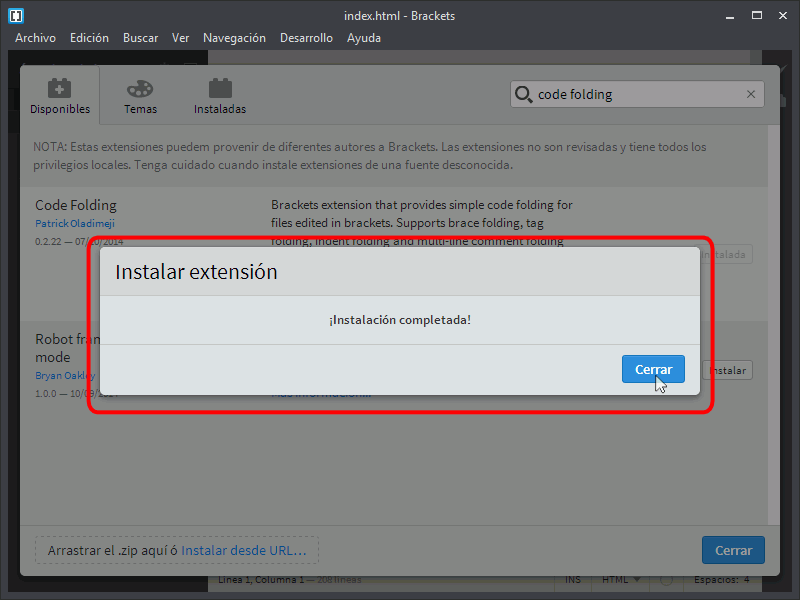Open the "Instalar desde URL…" link
Image resolution: width=800 pixels, height=600 pixels.
click(x=244, y=551)
